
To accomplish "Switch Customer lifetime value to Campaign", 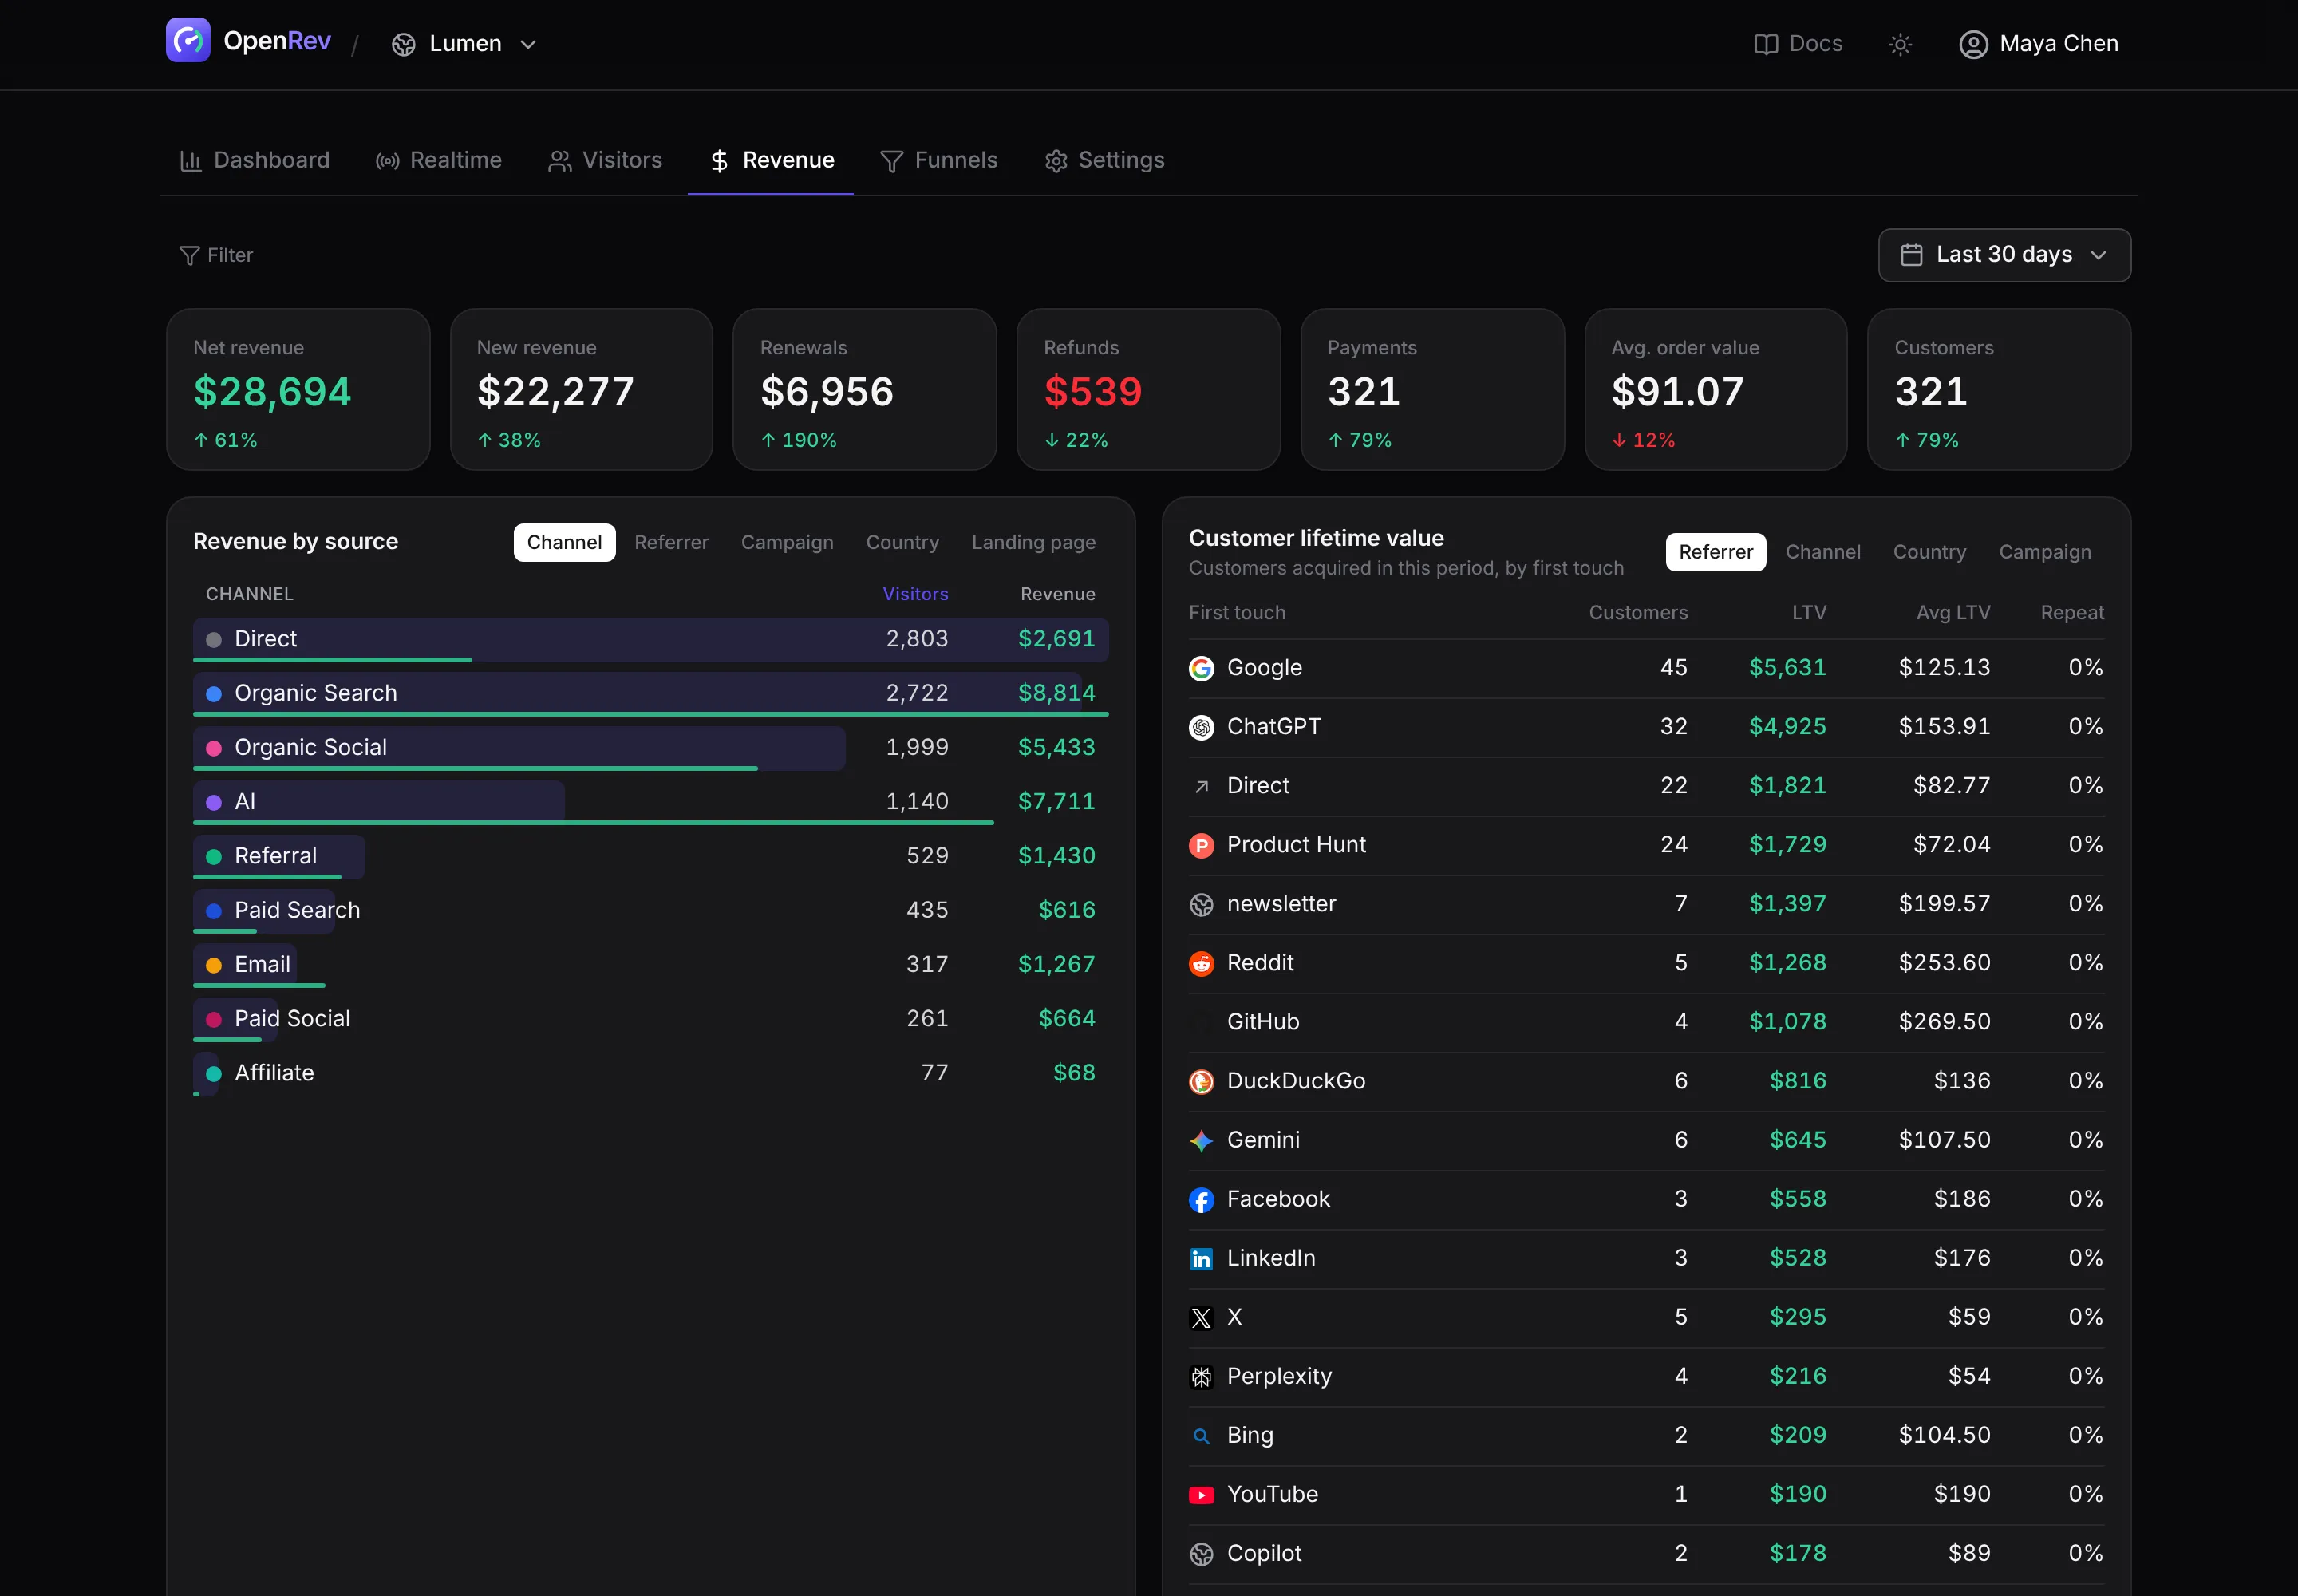I will pos(2044,552).
